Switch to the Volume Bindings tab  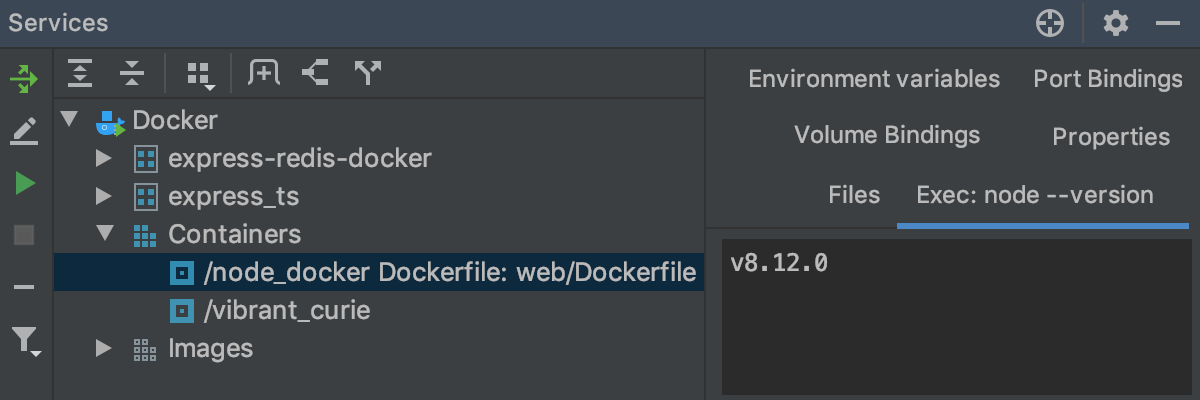point(886,135)
